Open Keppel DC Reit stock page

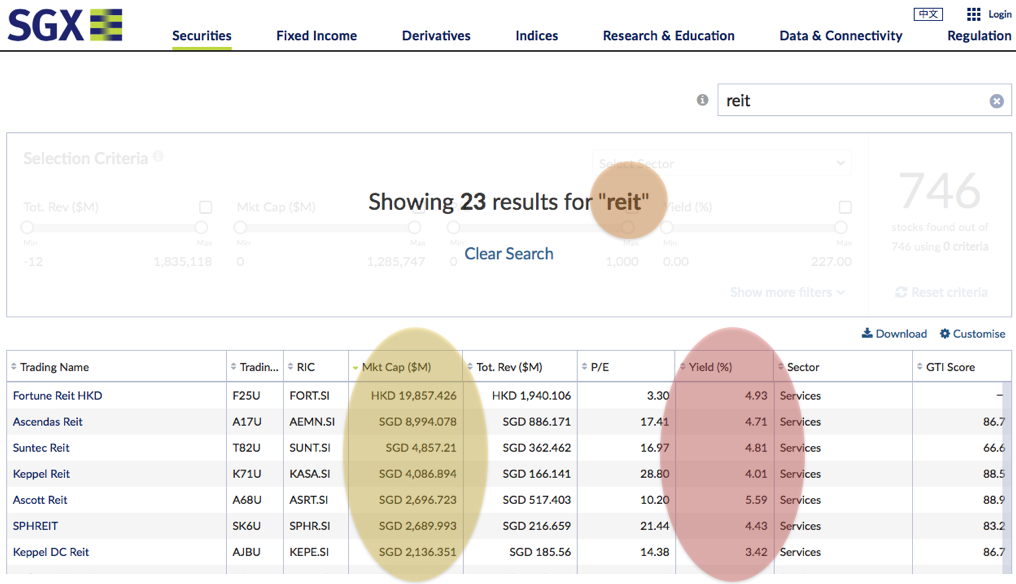click(x=51, y=552)
